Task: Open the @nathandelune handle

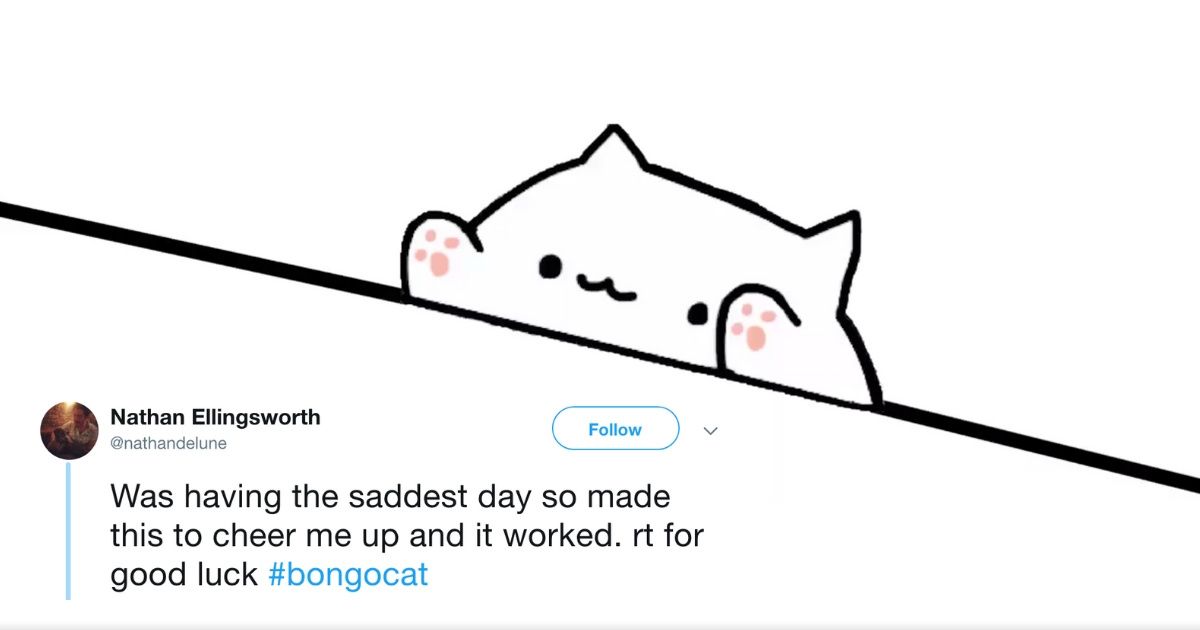Action: pos(168,443)
